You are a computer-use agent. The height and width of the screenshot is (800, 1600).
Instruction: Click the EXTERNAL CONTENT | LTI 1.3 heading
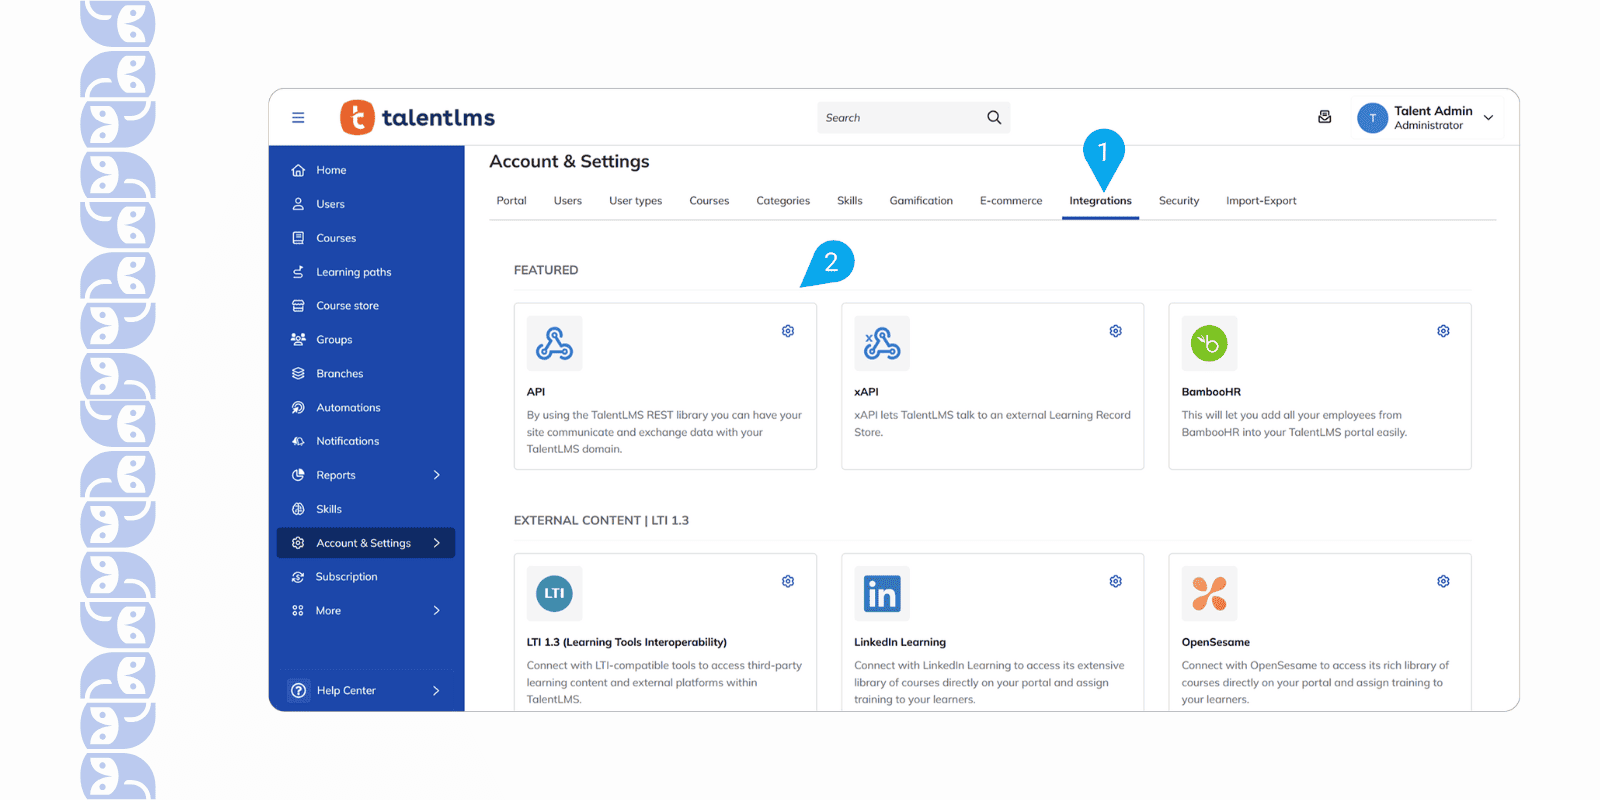click(601, 520)
